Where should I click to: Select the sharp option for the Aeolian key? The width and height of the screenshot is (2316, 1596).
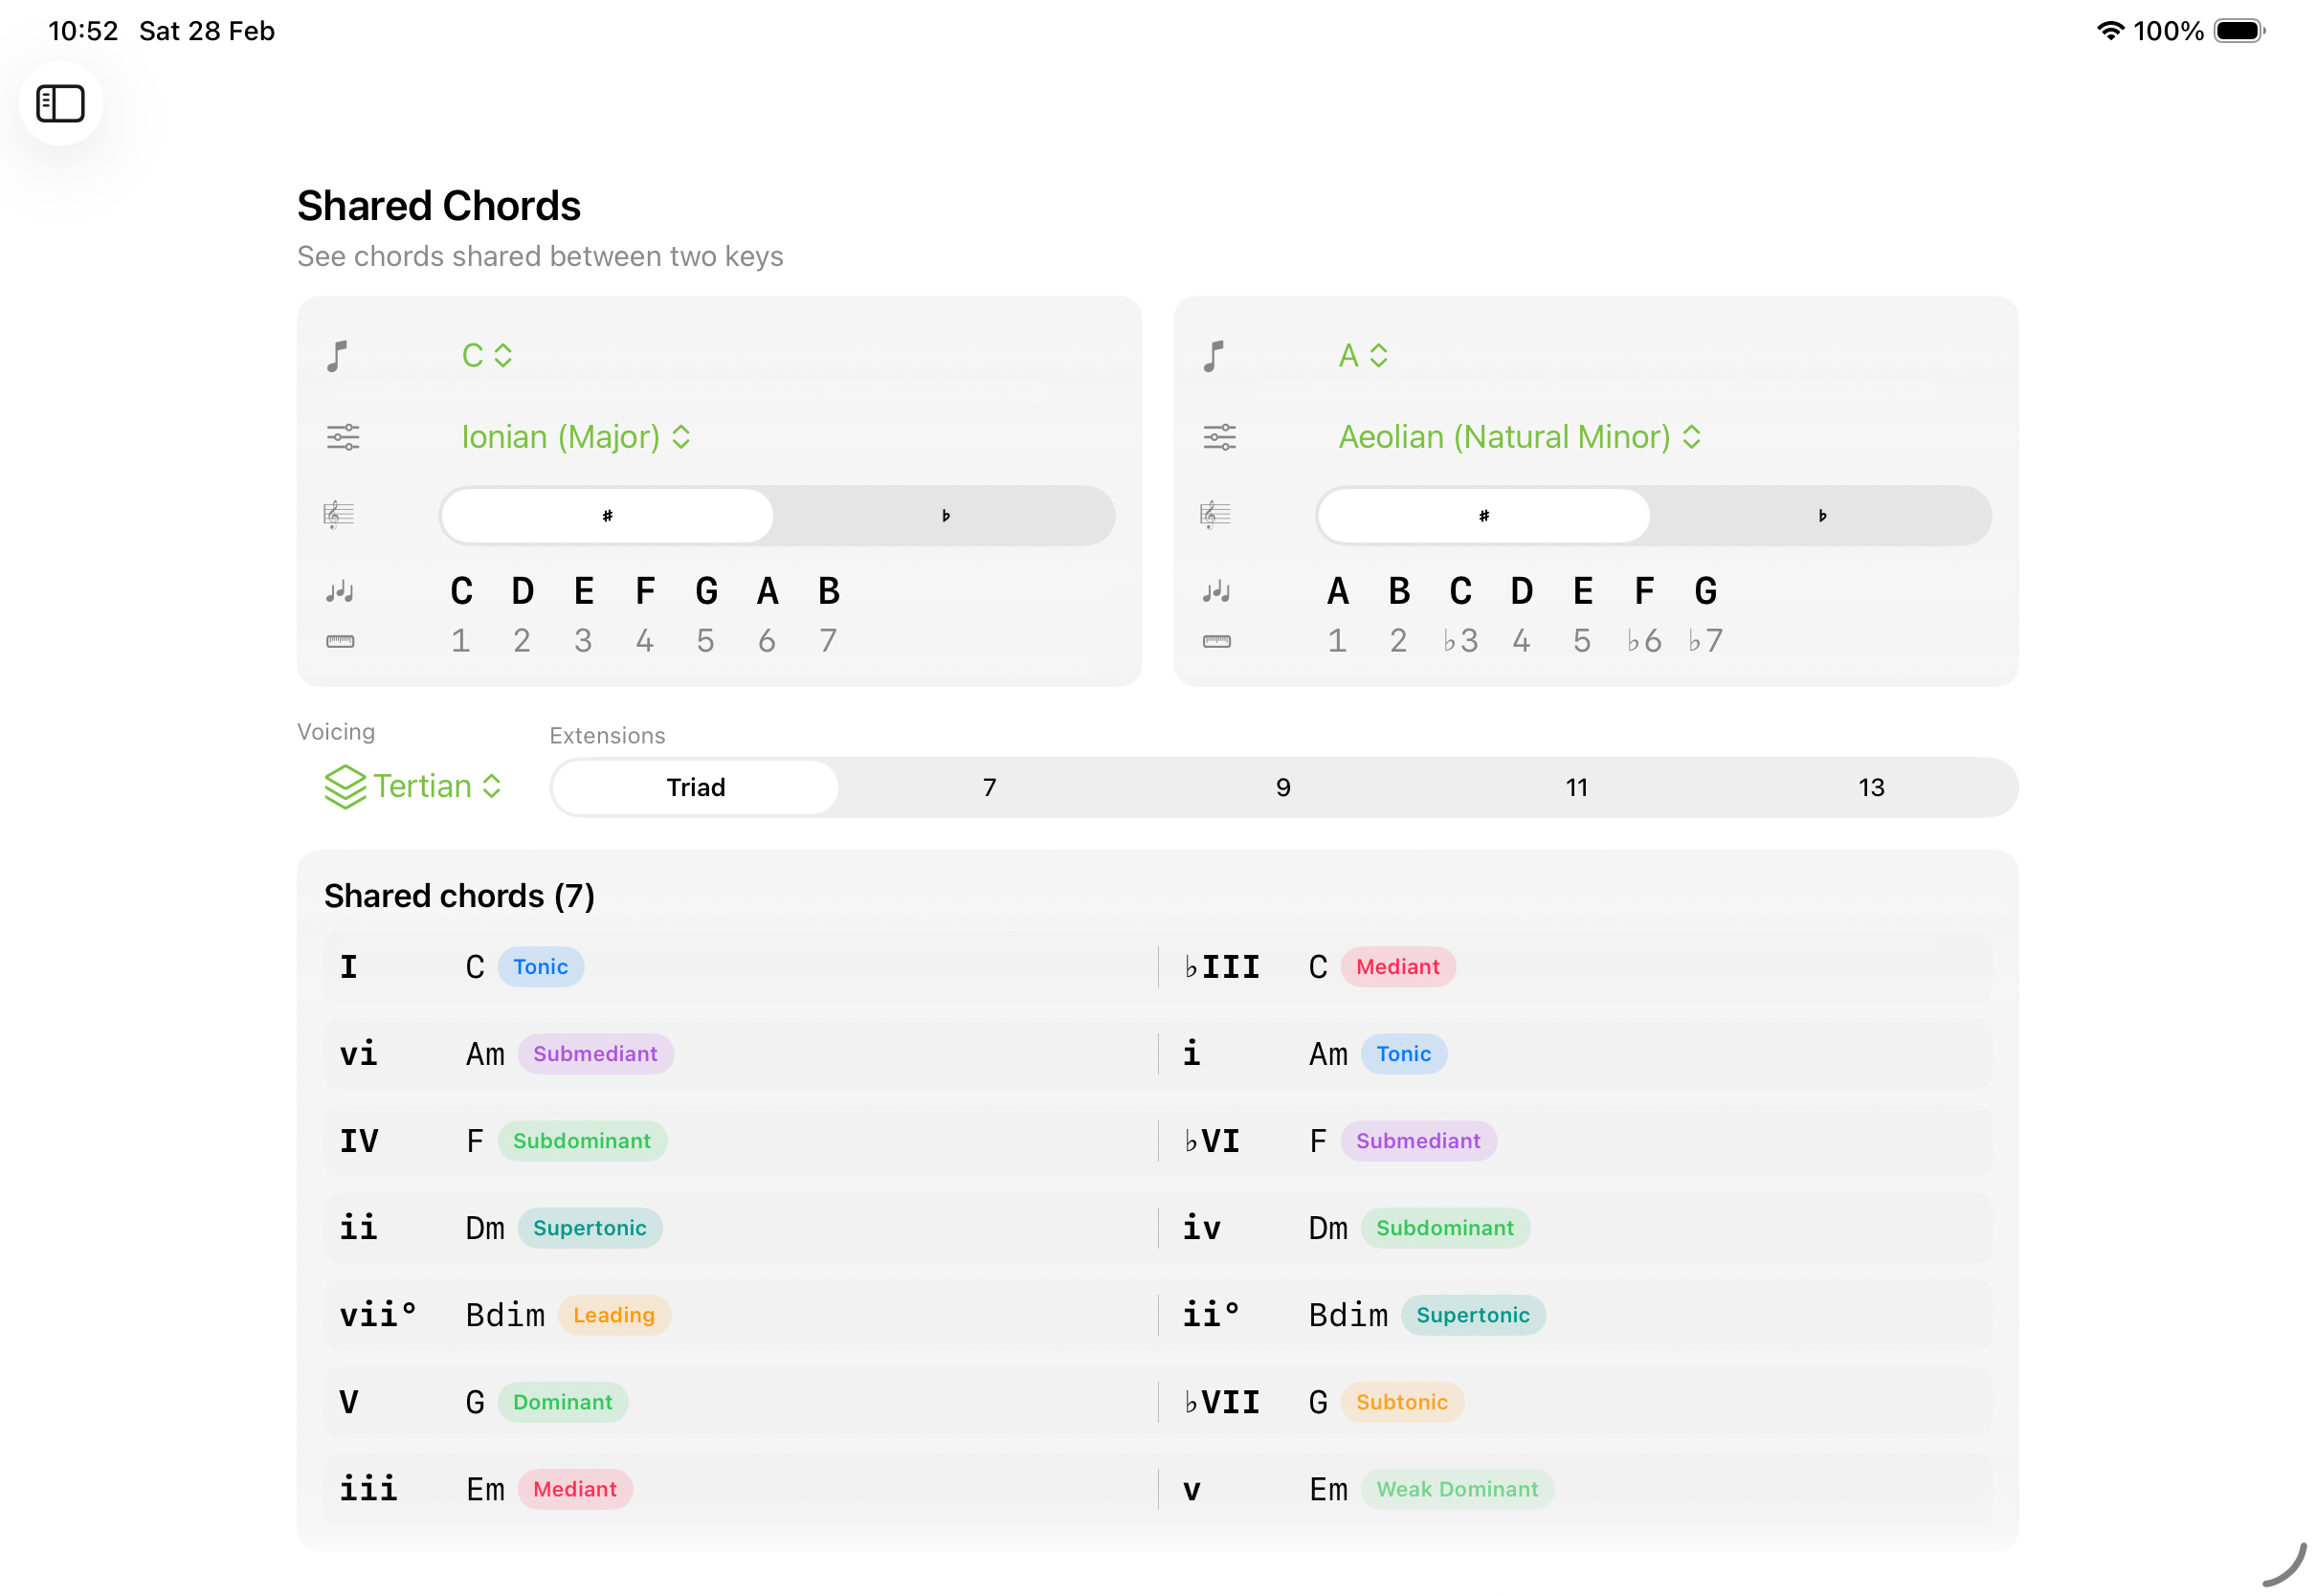(1483, 515)
